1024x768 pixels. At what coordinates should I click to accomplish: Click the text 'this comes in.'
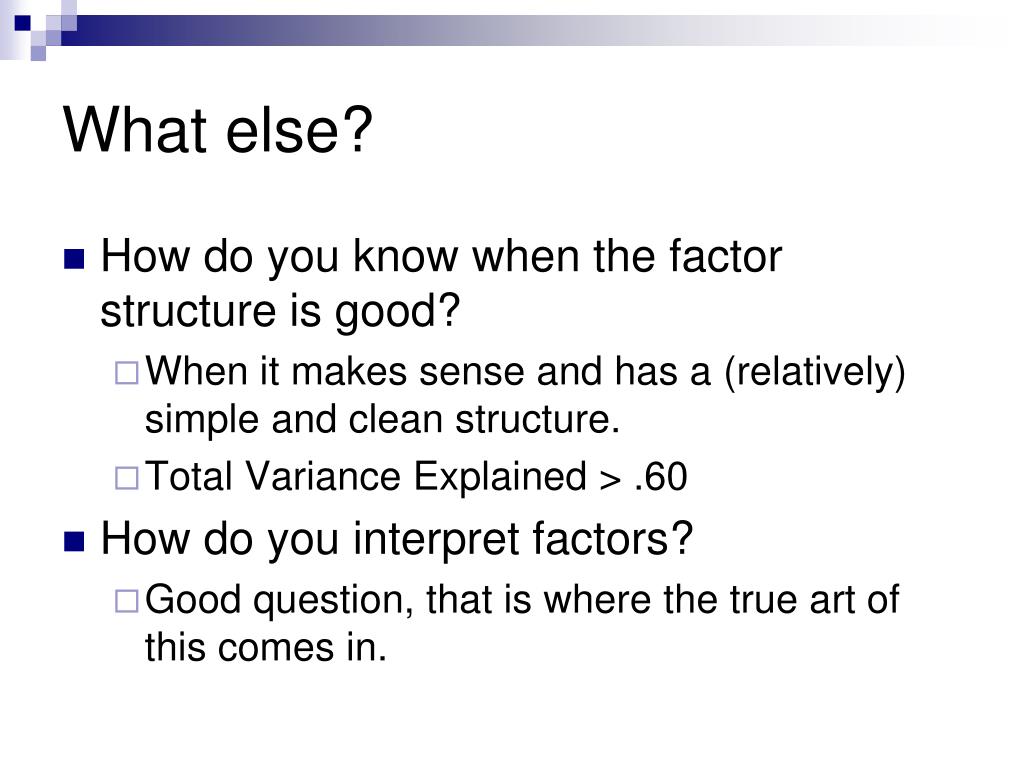pyautogui.click(x=266, y=648)
